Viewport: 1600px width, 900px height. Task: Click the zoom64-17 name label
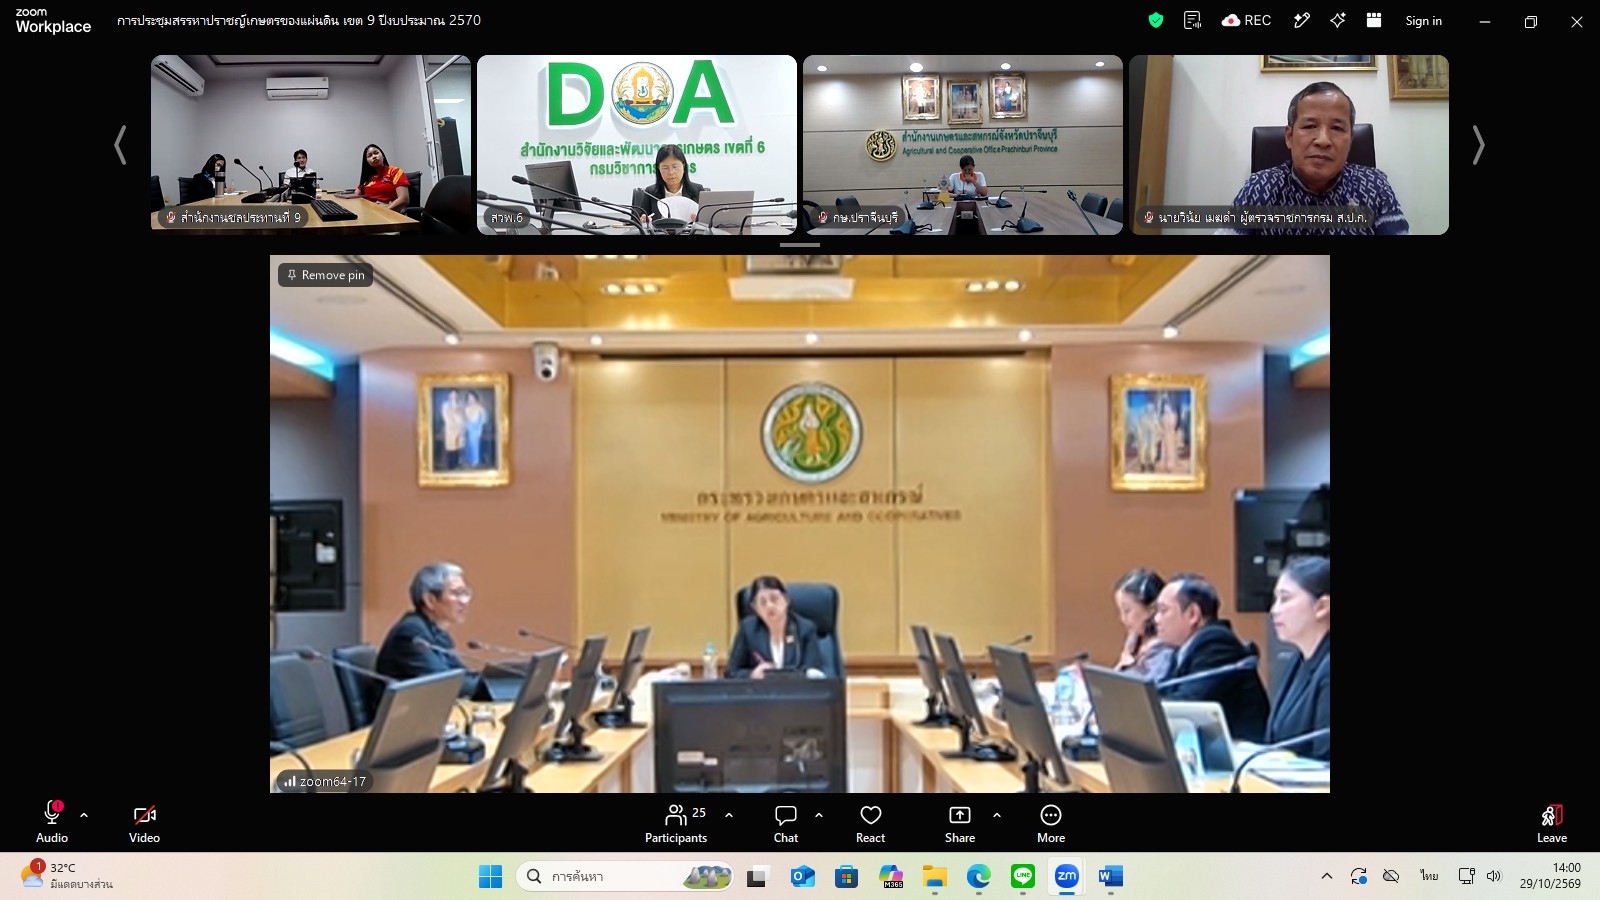[x=325, y=781]
